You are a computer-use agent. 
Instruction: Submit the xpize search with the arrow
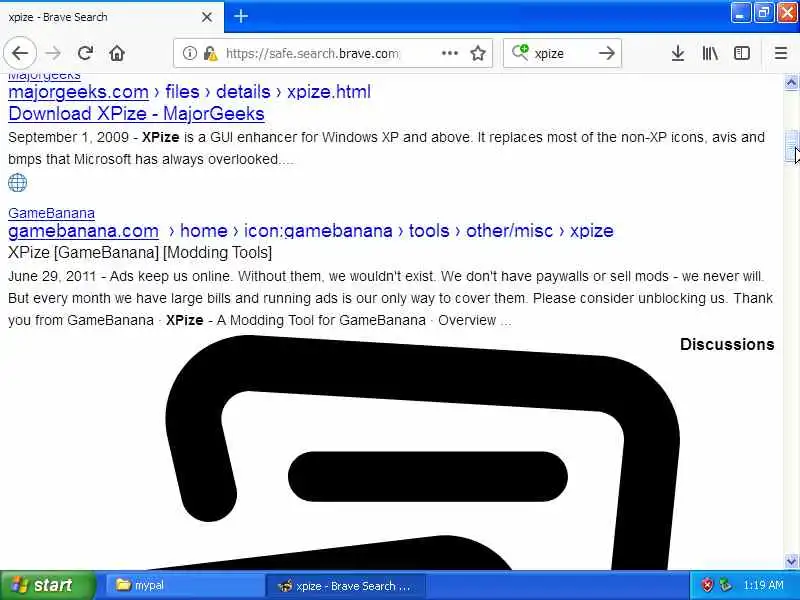[607, 53]
